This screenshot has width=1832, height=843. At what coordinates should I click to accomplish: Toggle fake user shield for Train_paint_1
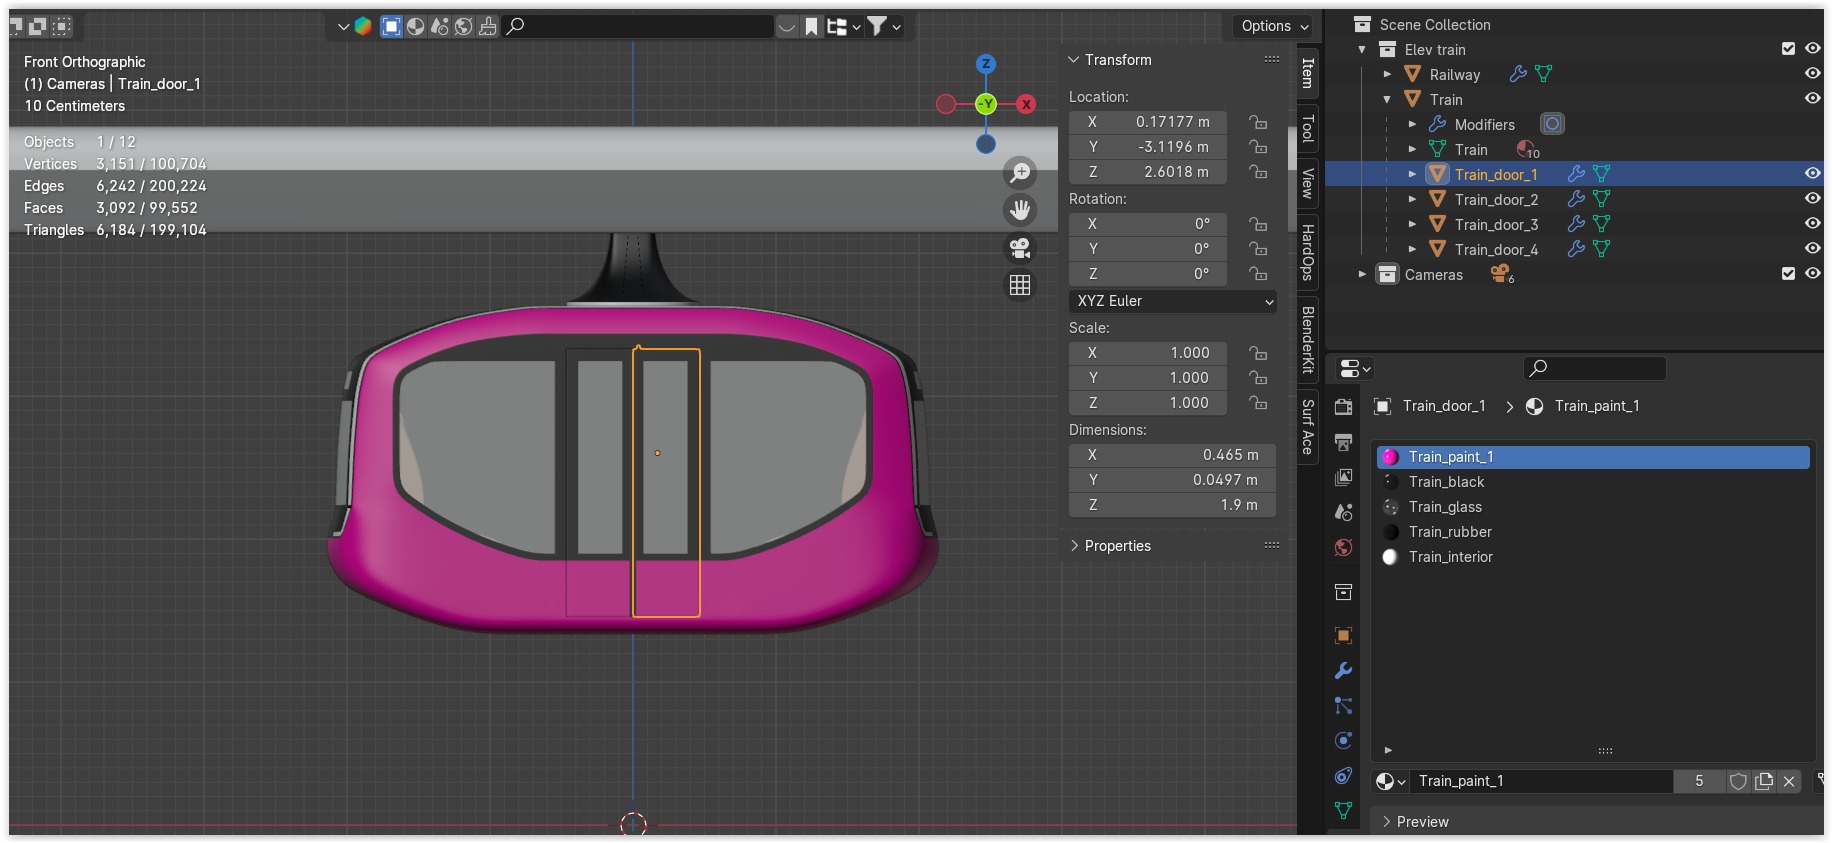(1738, 781)
